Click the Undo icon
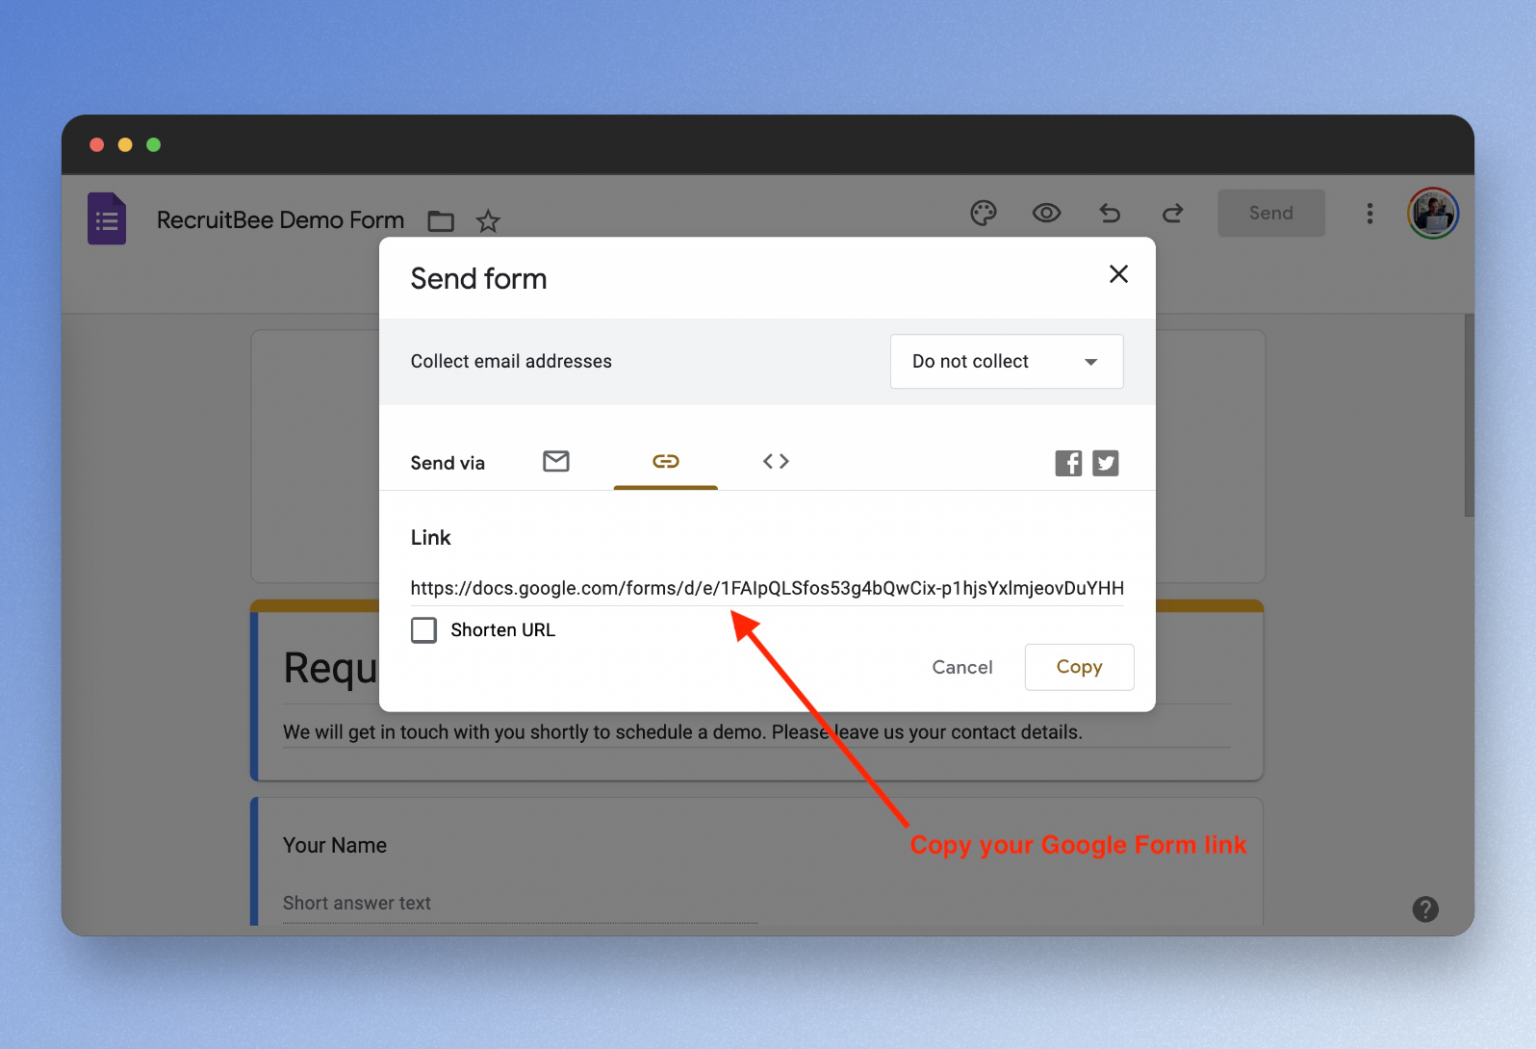This screenshot has width=1536, height=1049. coord(1109,213)
